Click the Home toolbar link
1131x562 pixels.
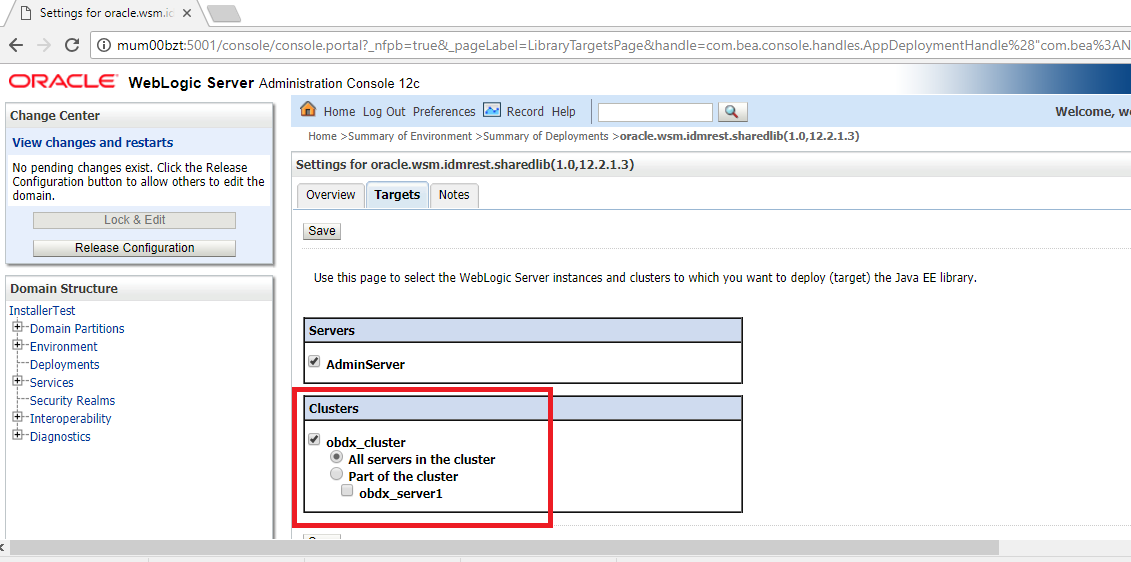click(339, 112)
